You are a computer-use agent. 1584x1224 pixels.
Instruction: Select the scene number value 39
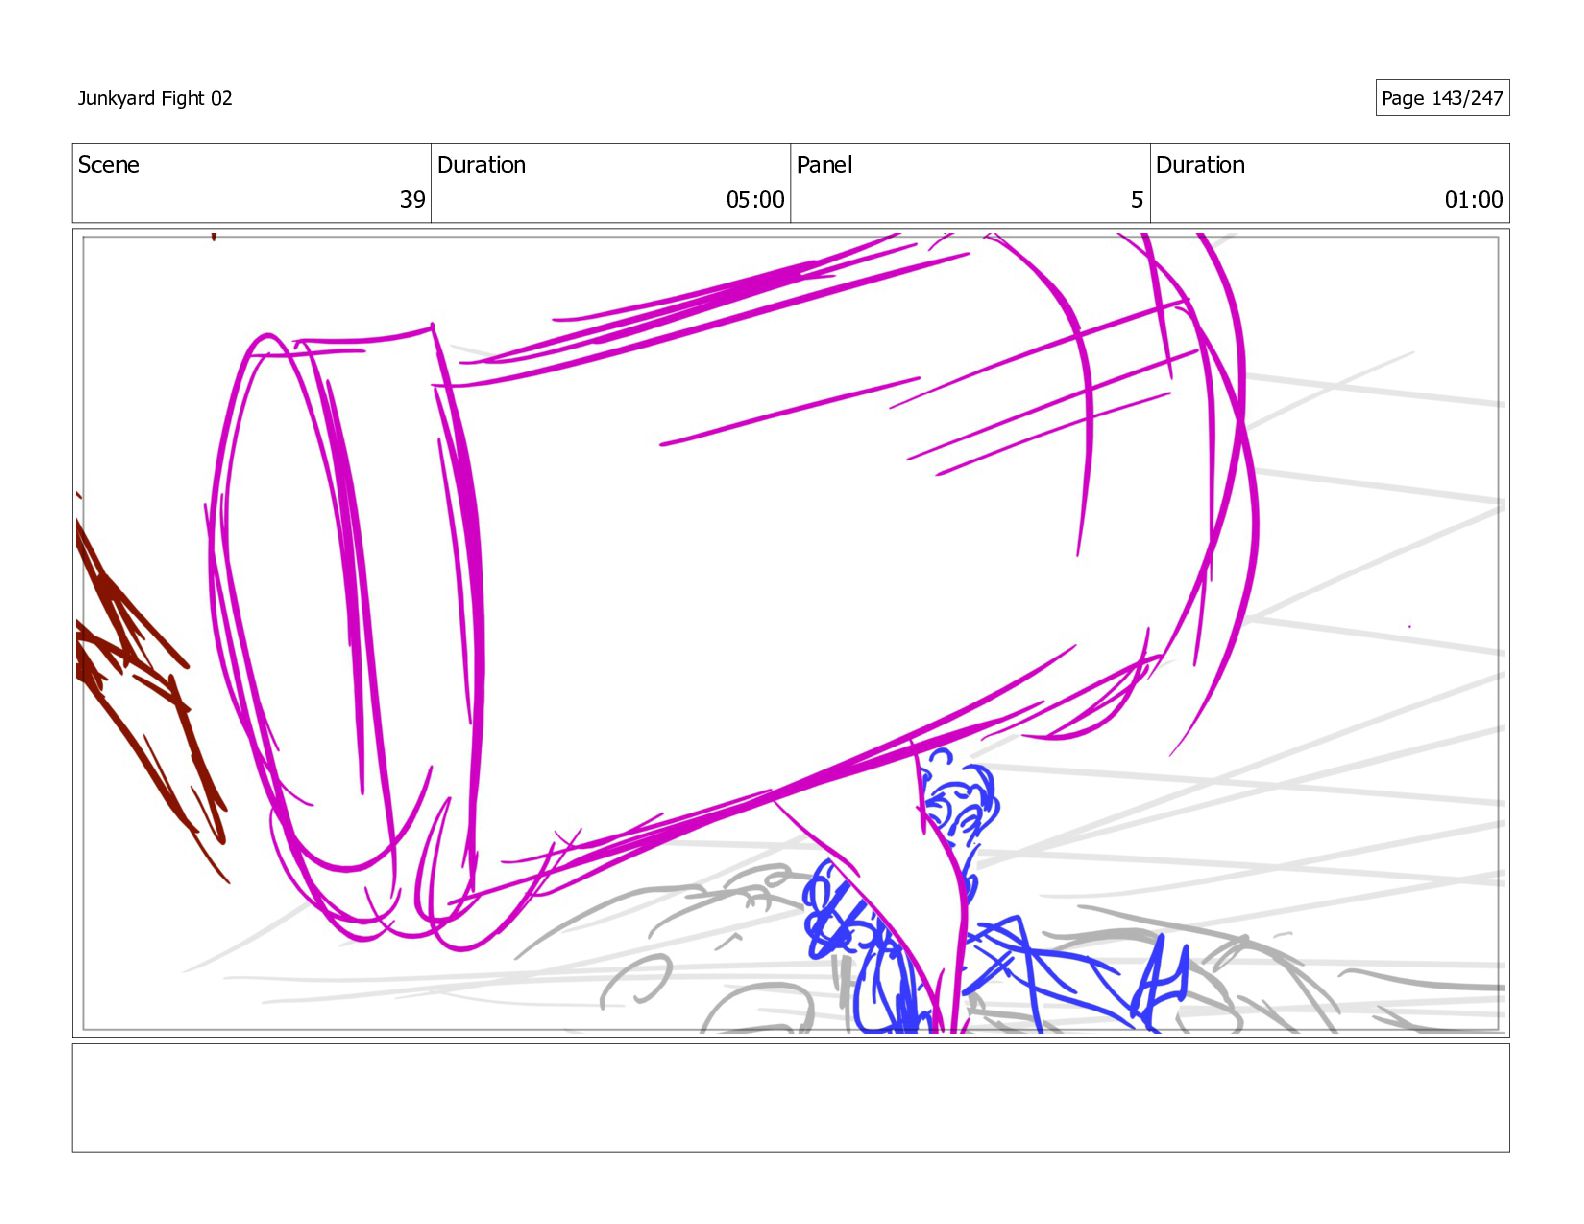tap(413, 200)
